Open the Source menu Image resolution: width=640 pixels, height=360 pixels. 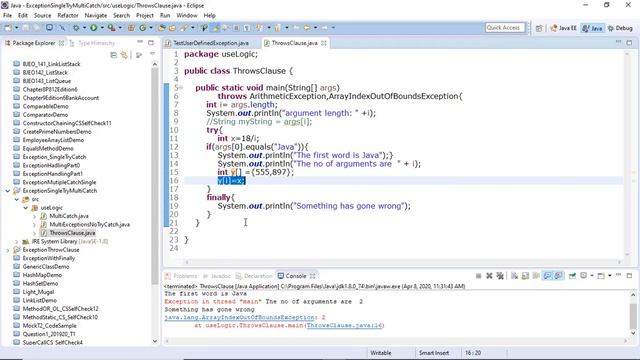[42, 16]
